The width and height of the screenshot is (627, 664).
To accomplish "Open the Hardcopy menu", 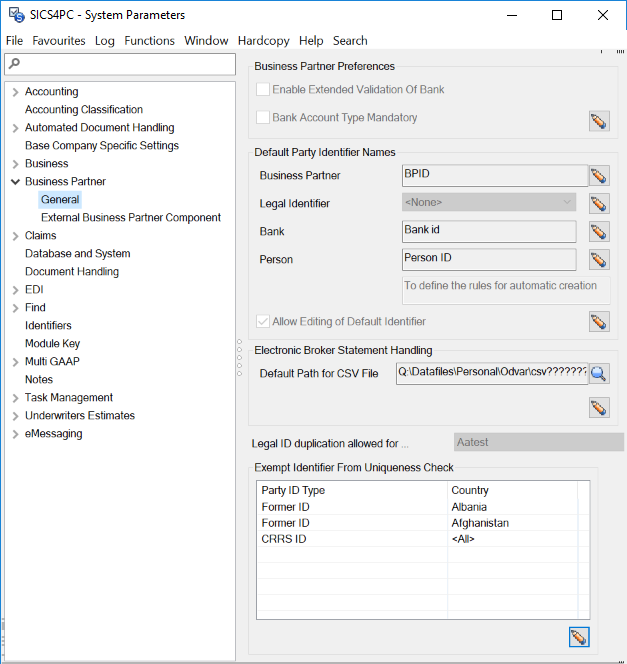I will (265, 41).
